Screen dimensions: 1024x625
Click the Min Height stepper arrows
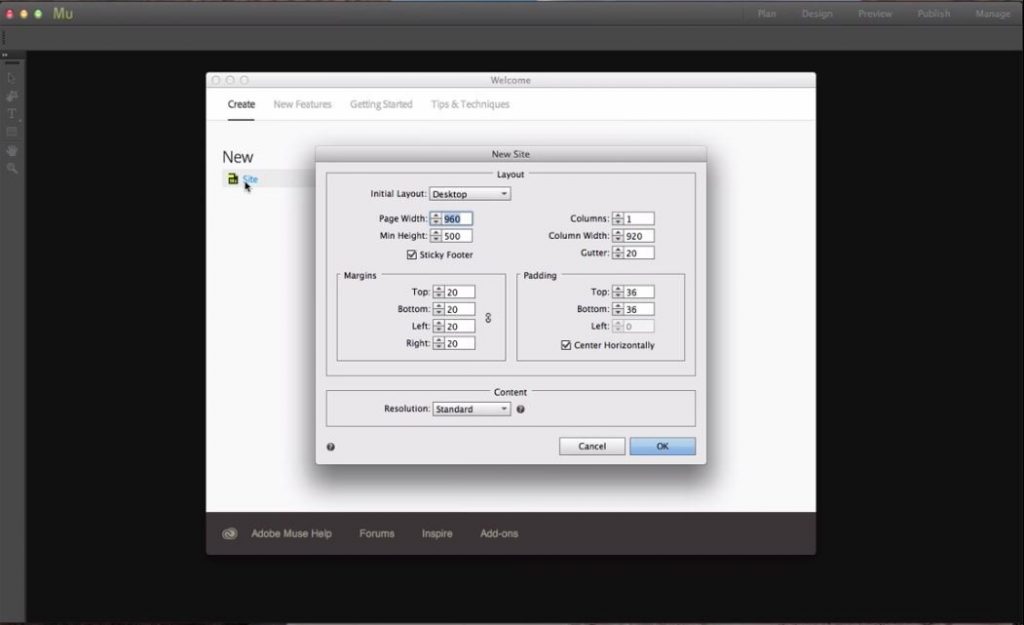[436, 236]
